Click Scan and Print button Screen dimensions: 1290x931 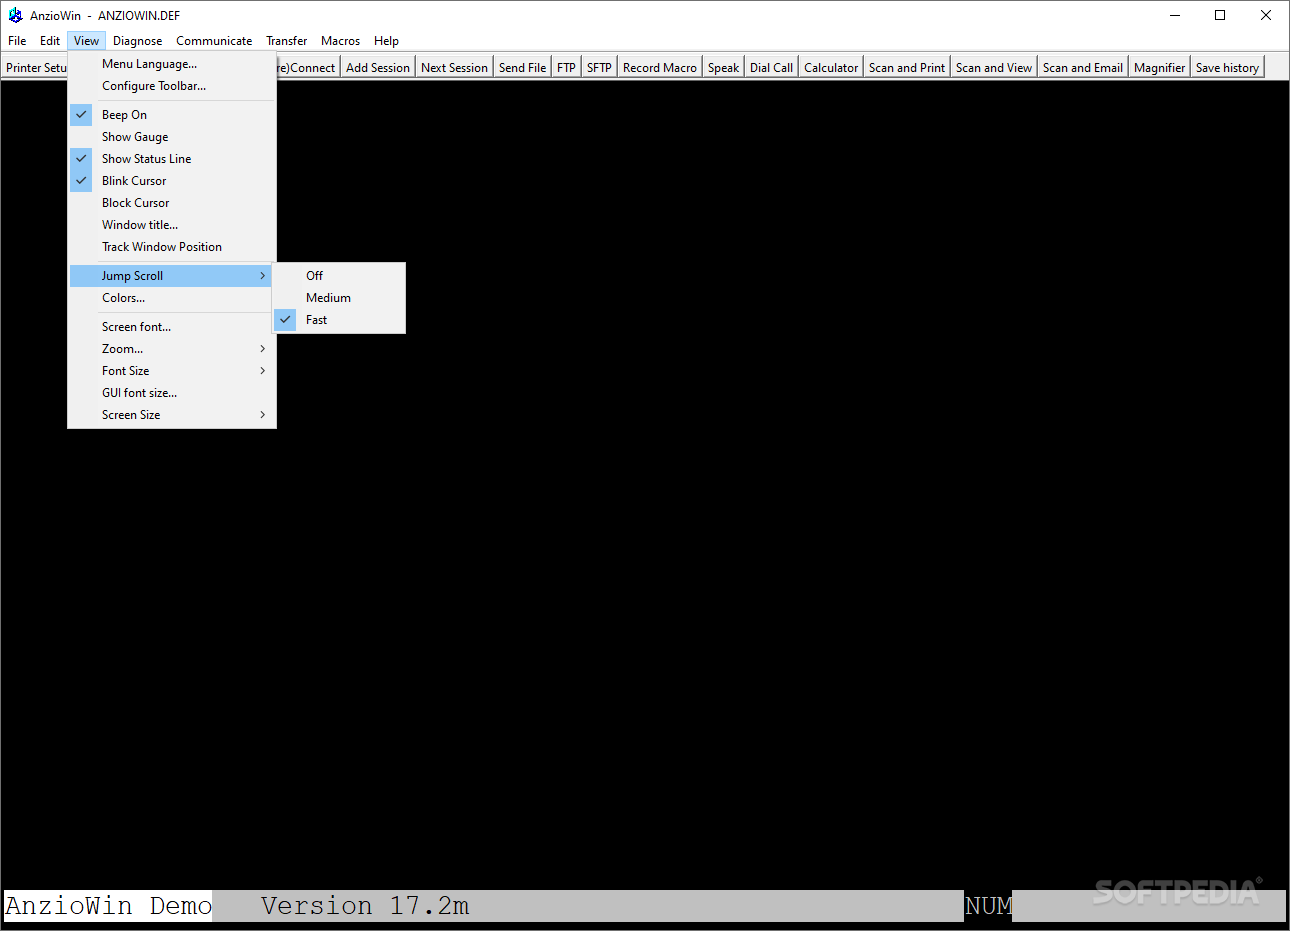tap(907, 68)
